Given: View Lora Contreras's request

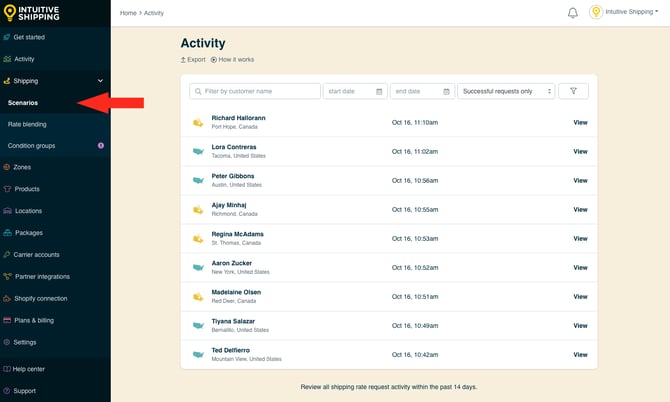Looking at the screenshot, I should [x=580, y=151].
